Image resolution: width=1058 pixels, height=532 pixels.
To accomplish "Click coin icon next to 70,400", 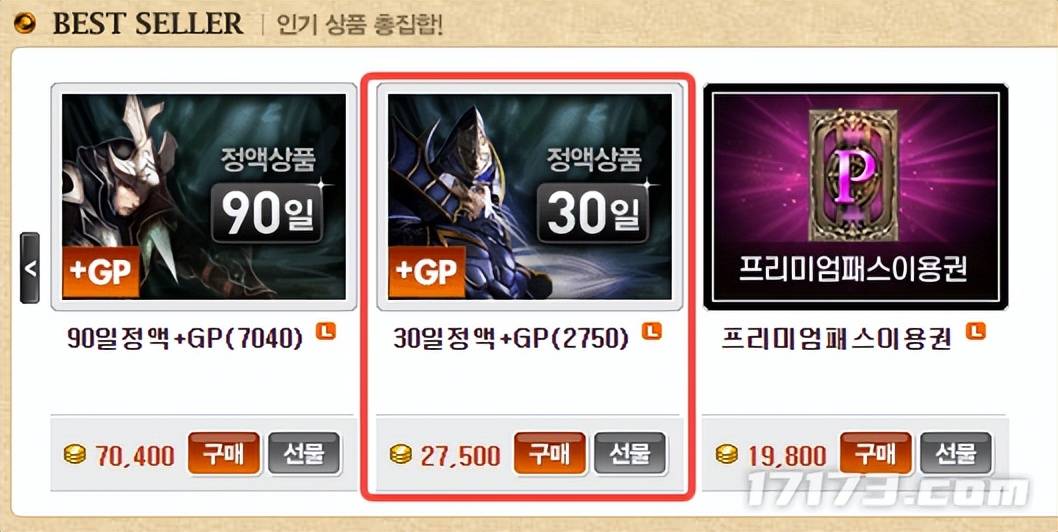I will (x=75, y=454).
